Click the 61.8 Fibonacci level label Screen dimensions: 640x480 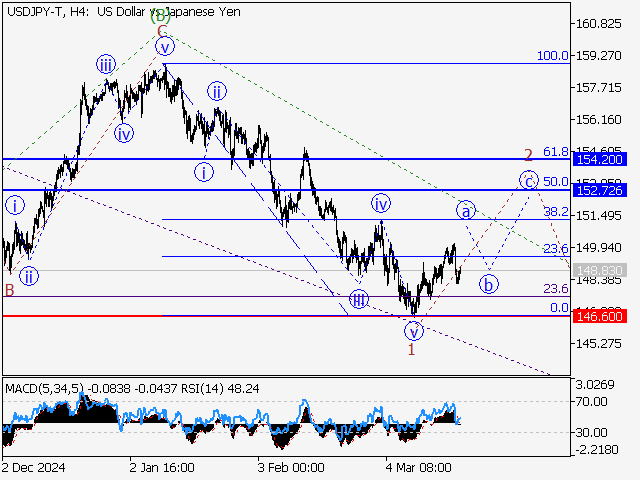pos(555,151)
